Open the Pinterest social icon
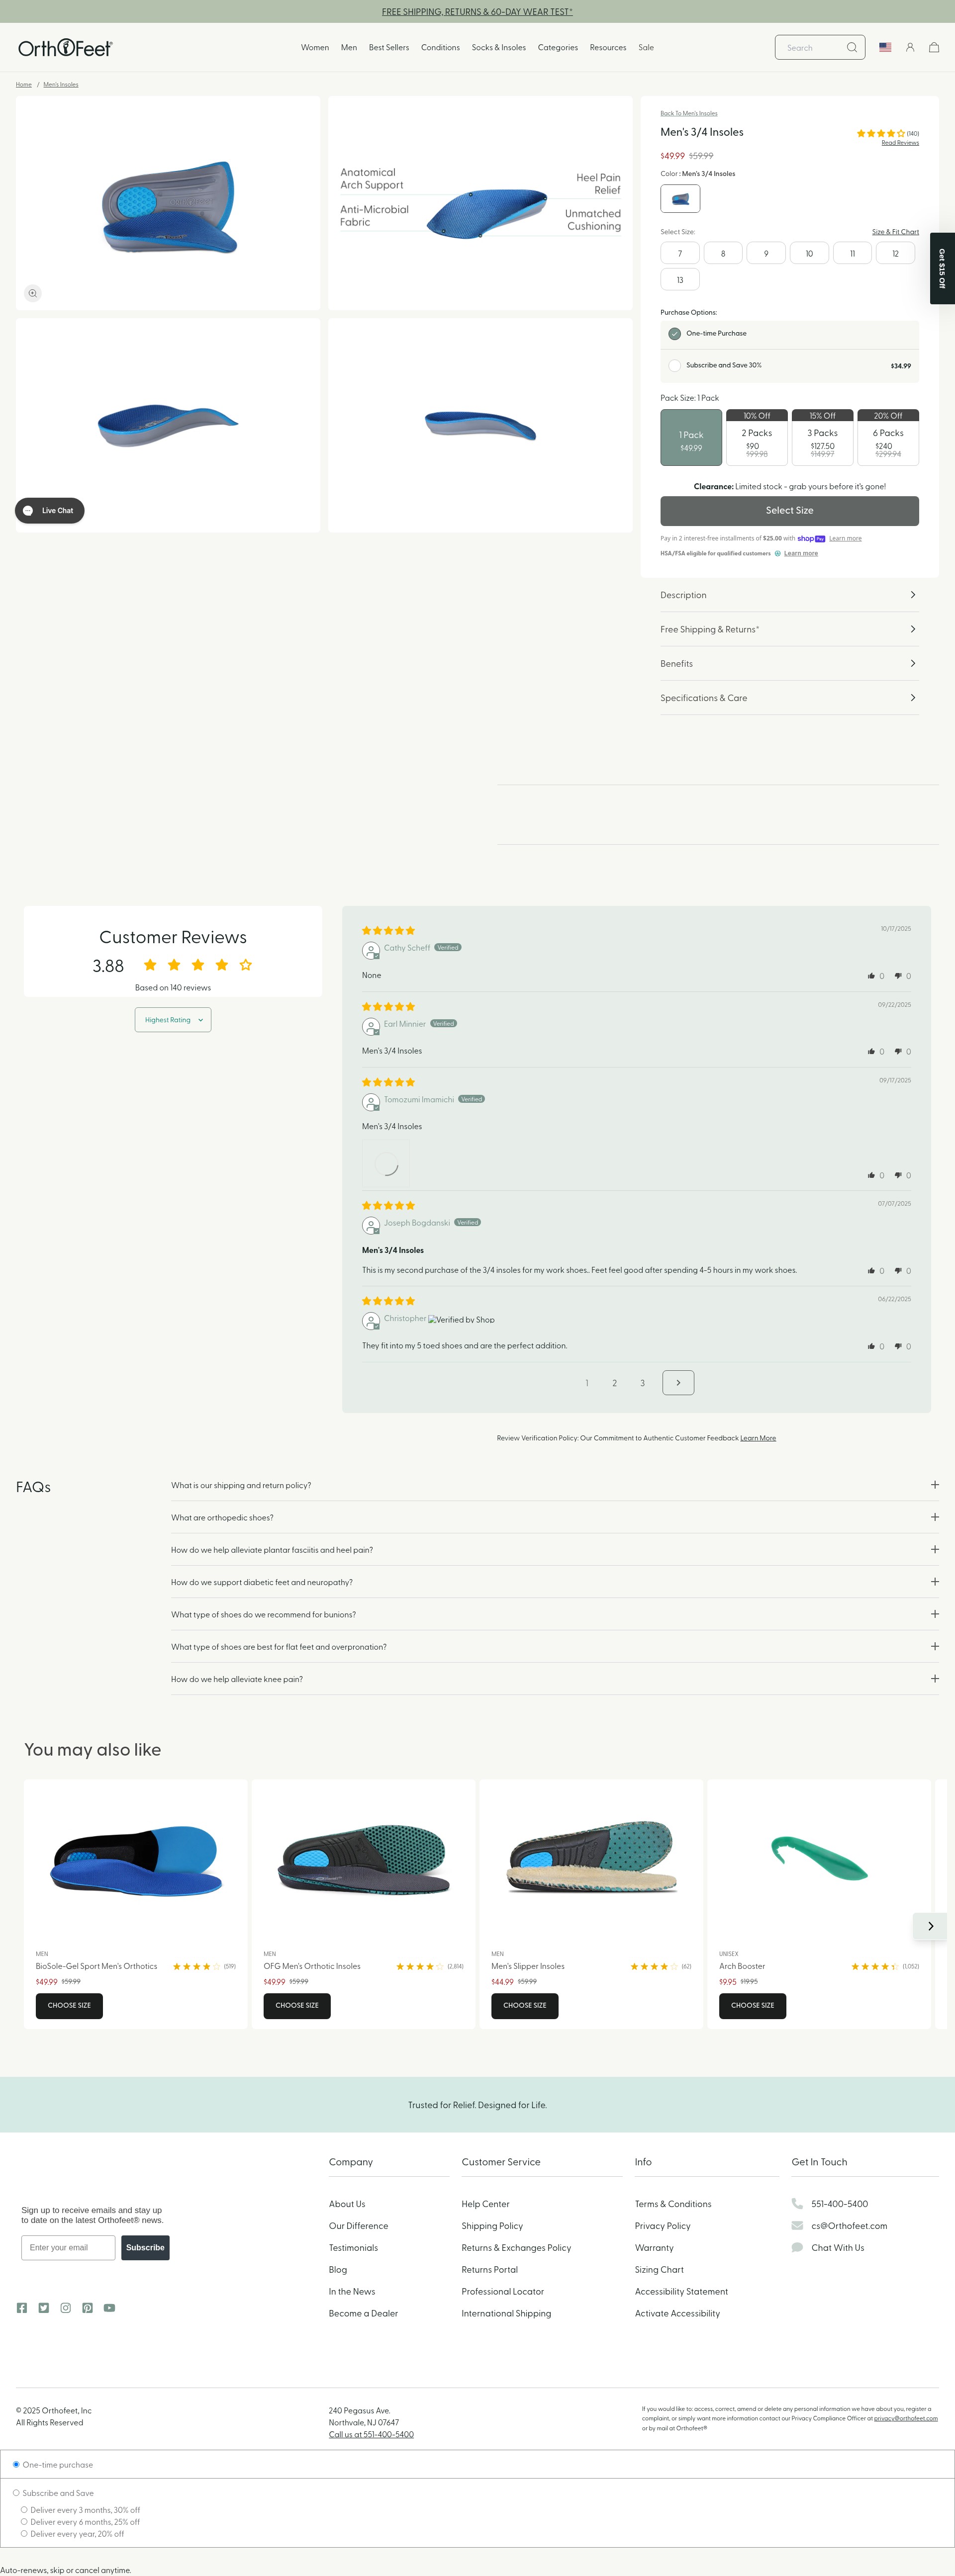955x2576 pixels. click(x=88, y=2308)
